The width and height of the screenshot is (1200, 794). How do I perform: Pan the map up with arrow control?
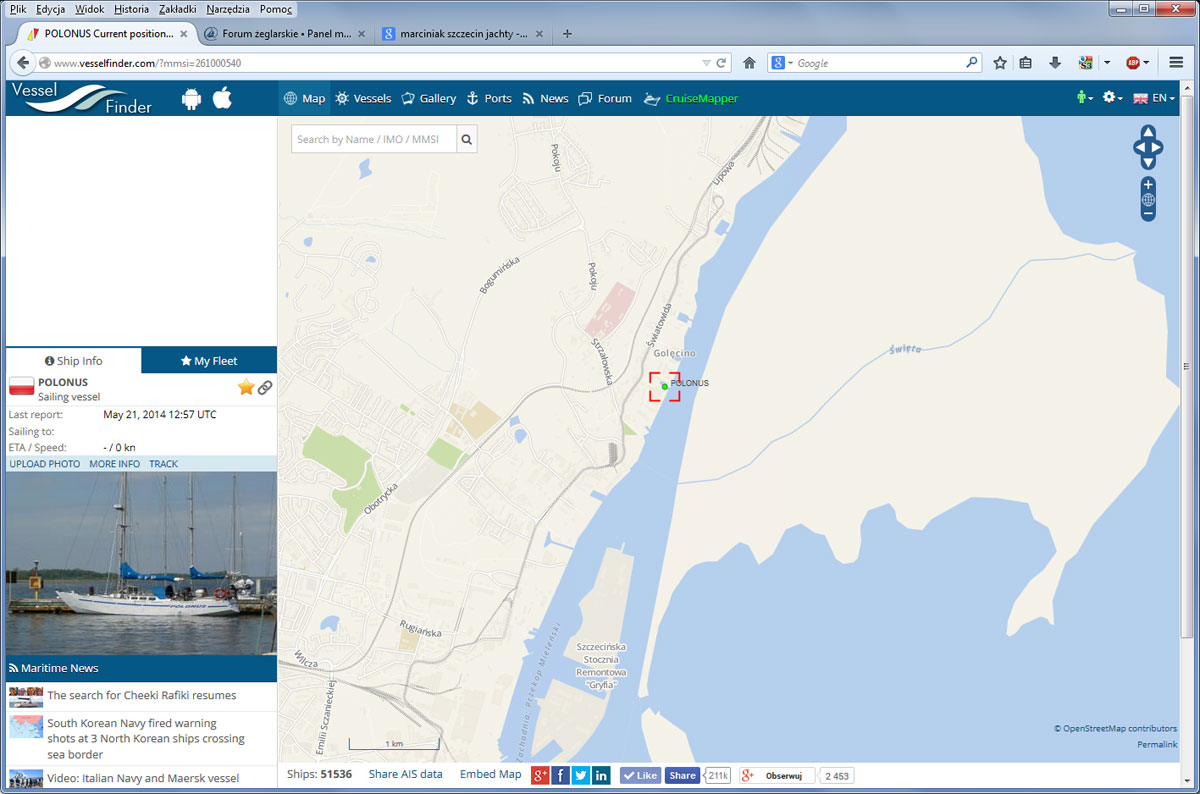[1148, 132]
